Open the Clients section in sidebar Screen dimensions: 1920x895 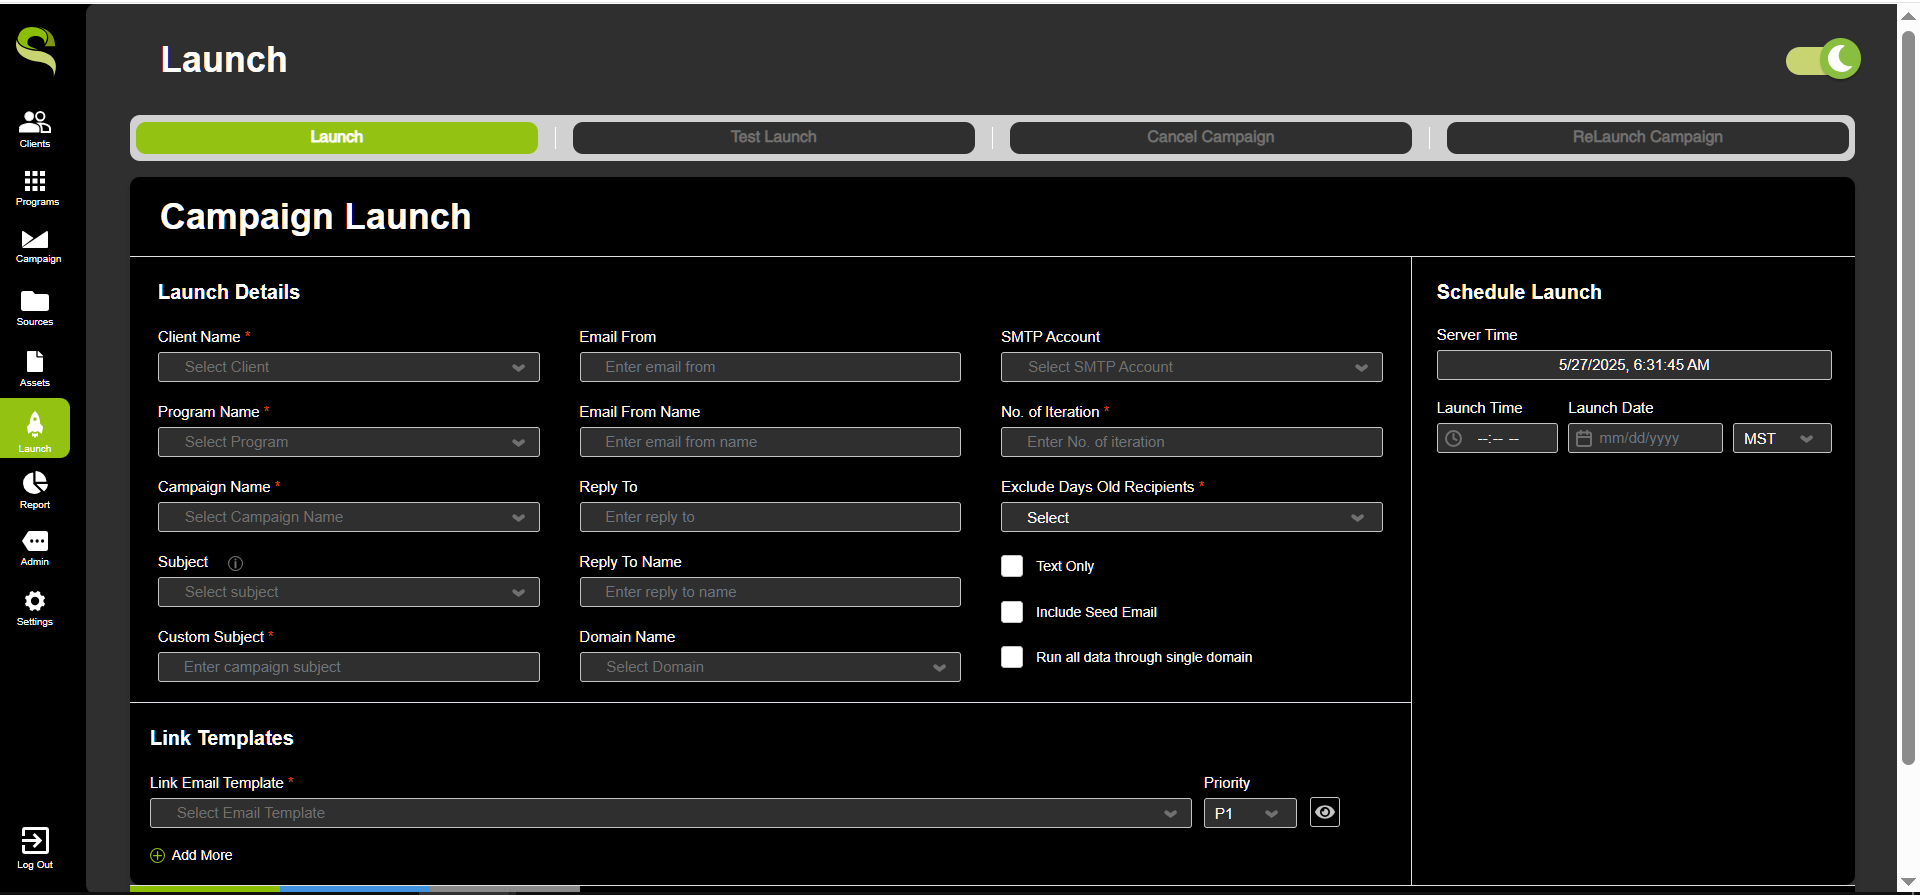click(x=35, y=128)
